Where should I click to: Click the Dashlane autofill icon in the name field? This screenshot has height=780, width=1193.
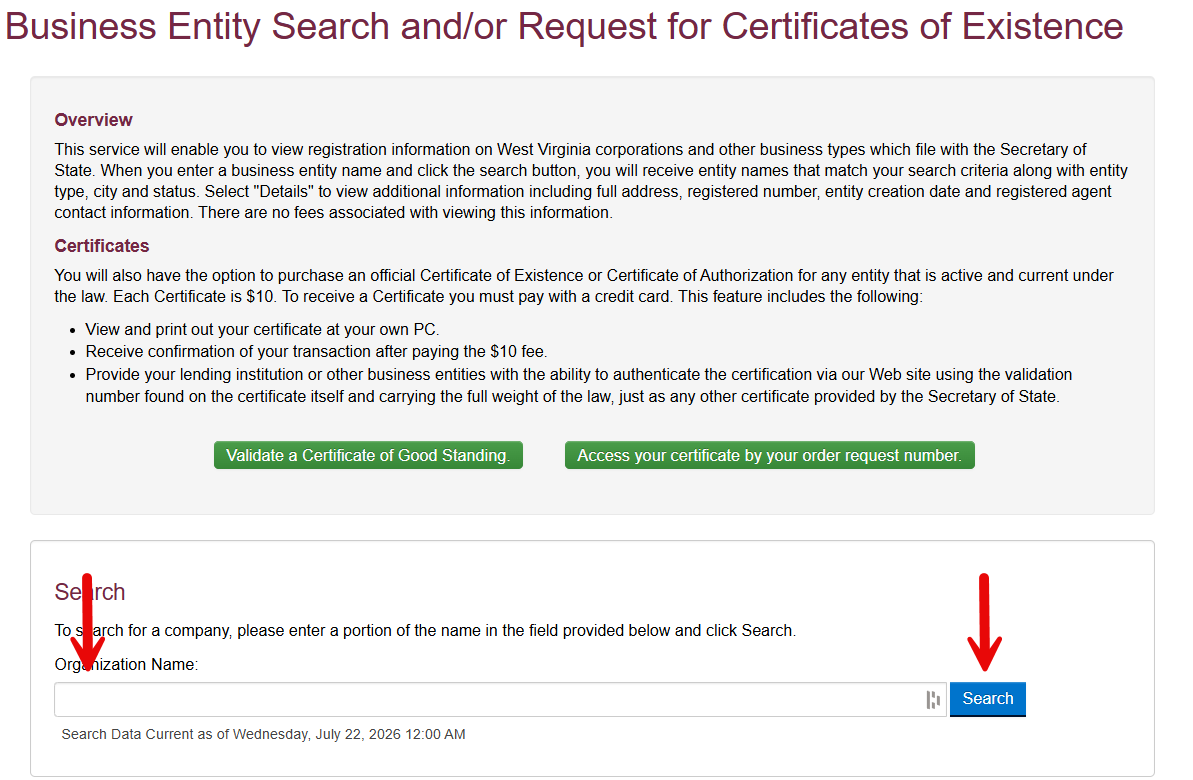point(933,699)
